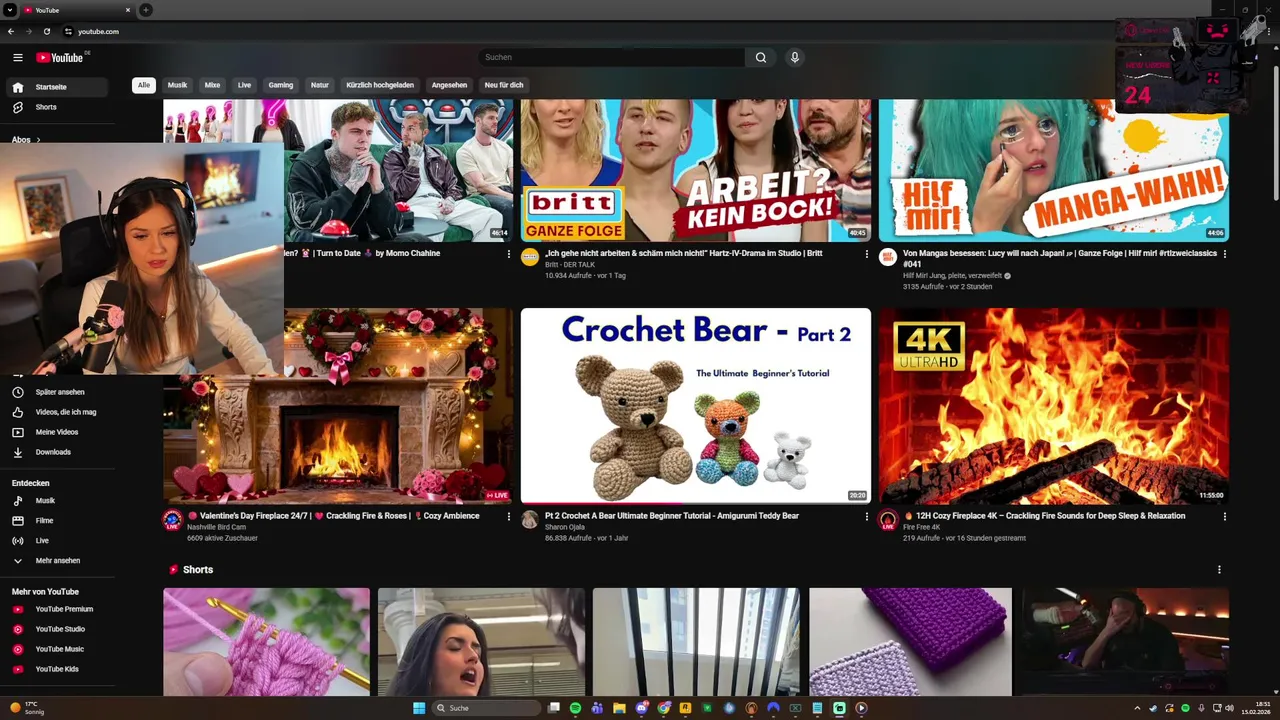Open options menu for 12H Cozy Fireplace
This screenshot has height=720, width=1280.
(x=1225, y=517)
